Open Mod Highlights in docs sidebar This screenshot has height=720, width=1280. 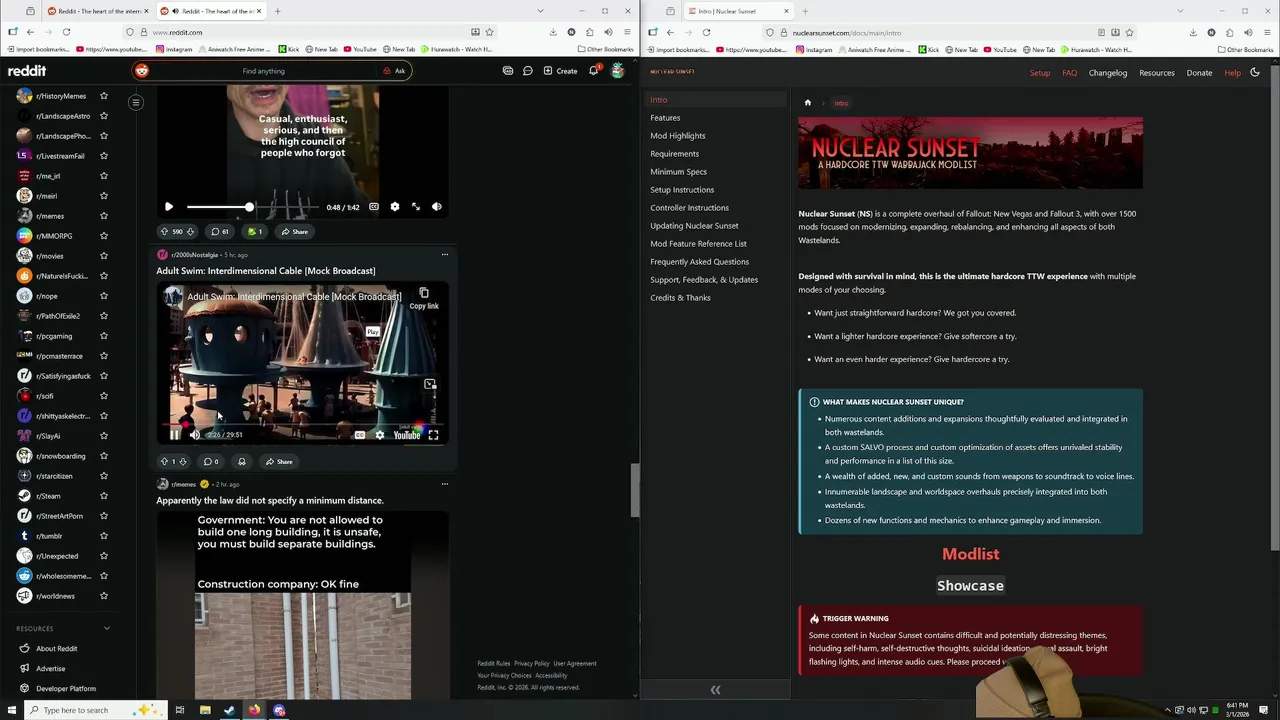tap(678, 136)
